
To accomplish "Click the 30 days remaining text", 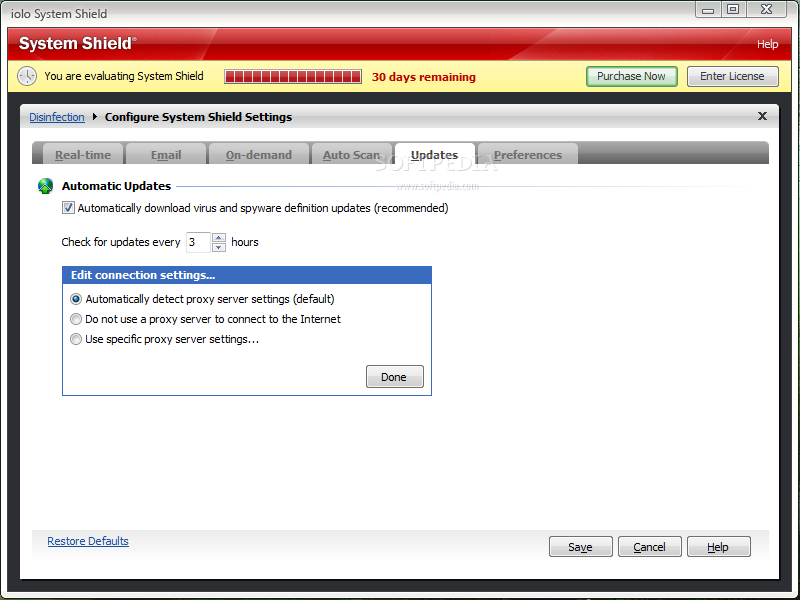I will (x=423, y=77).
